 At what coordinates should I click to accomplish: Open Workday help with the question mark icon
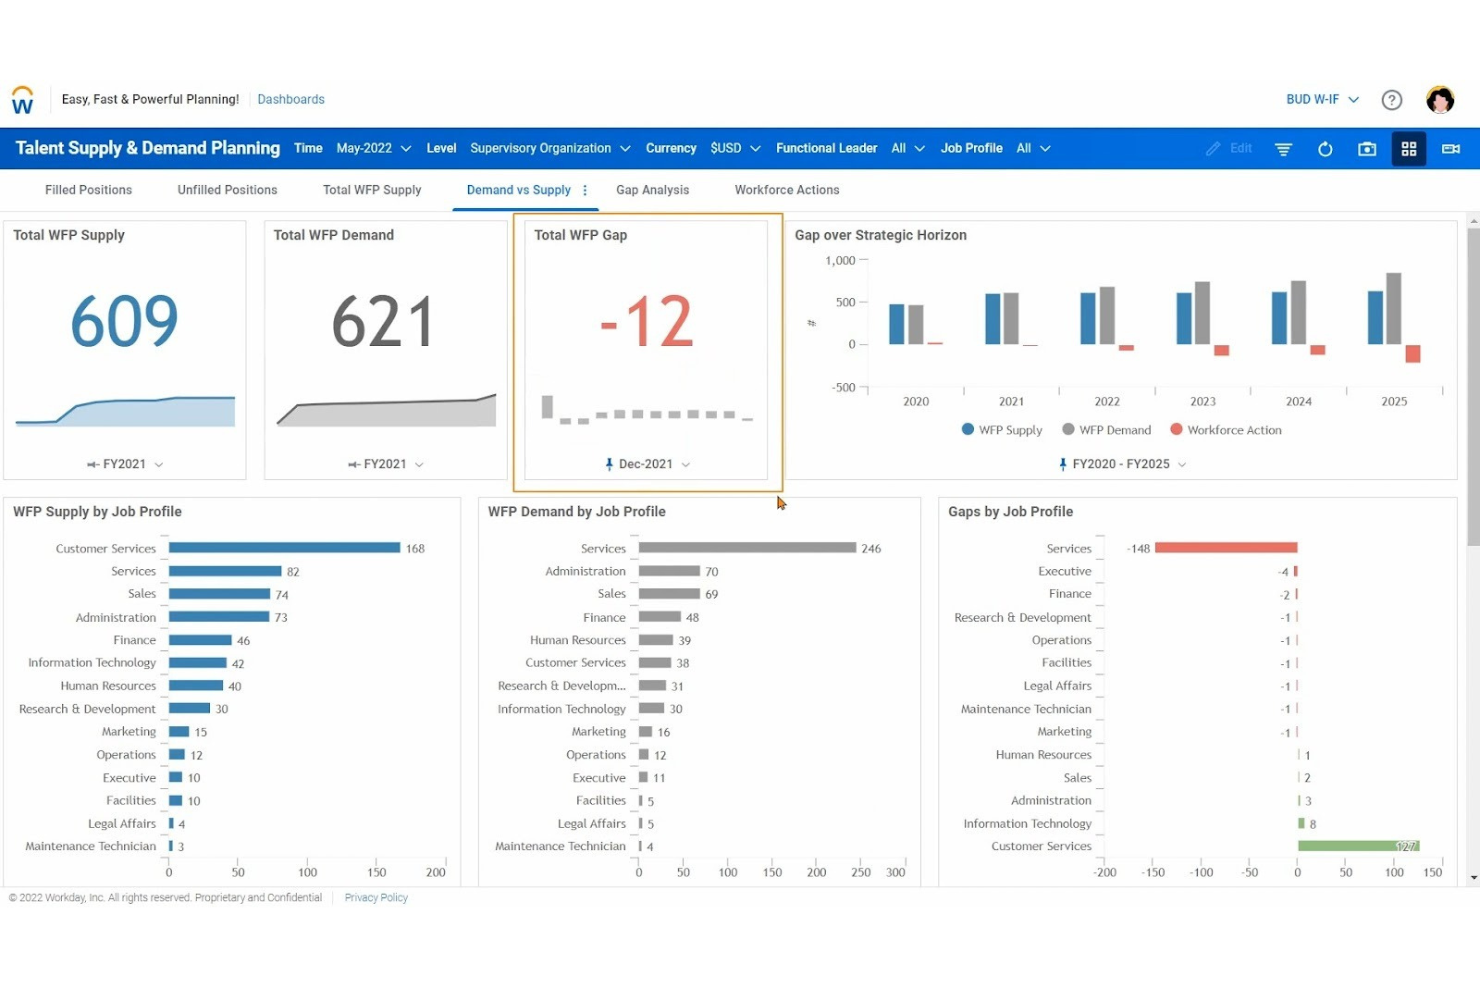1392,99
